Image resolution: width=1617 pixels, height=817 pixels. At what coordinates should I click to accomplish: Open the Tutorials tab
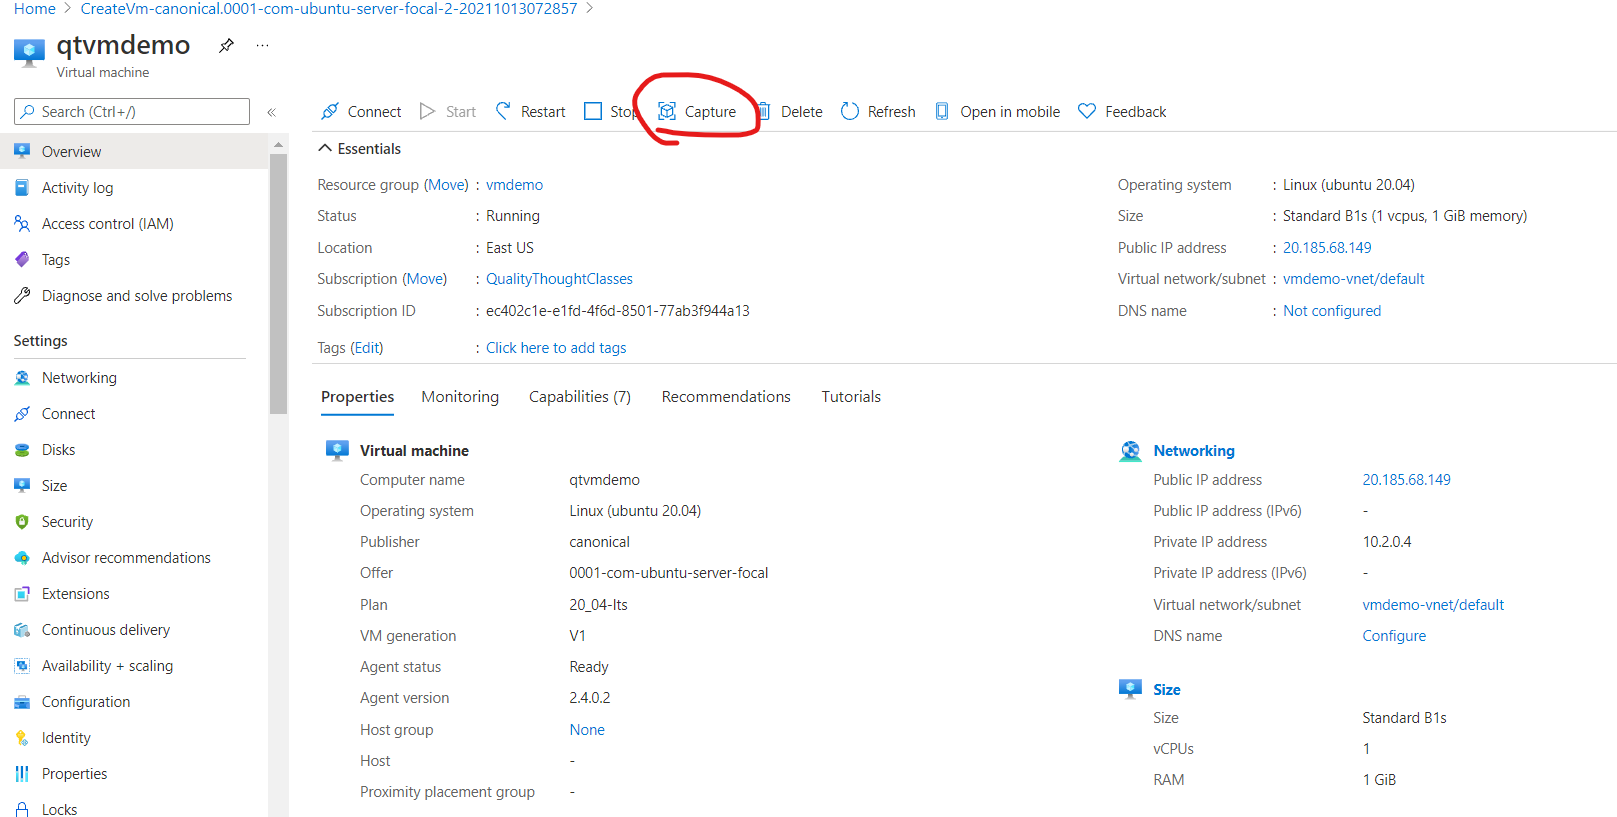851,397
